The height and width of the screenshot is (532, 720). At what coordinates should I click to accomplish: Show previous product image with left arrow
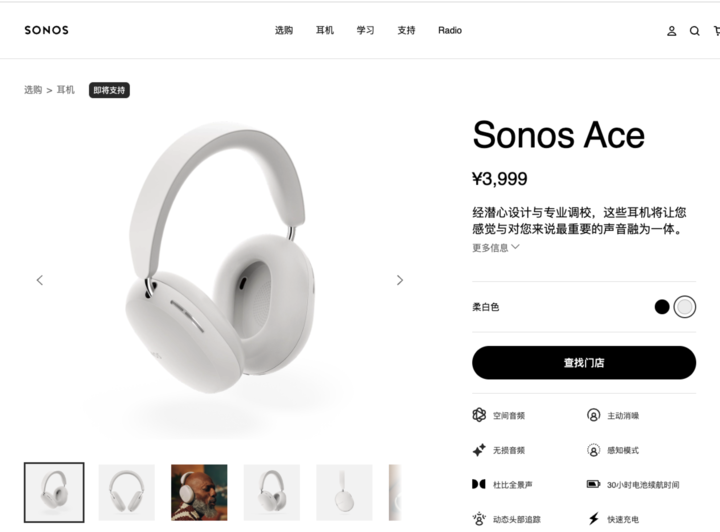(x=40, y=280)
